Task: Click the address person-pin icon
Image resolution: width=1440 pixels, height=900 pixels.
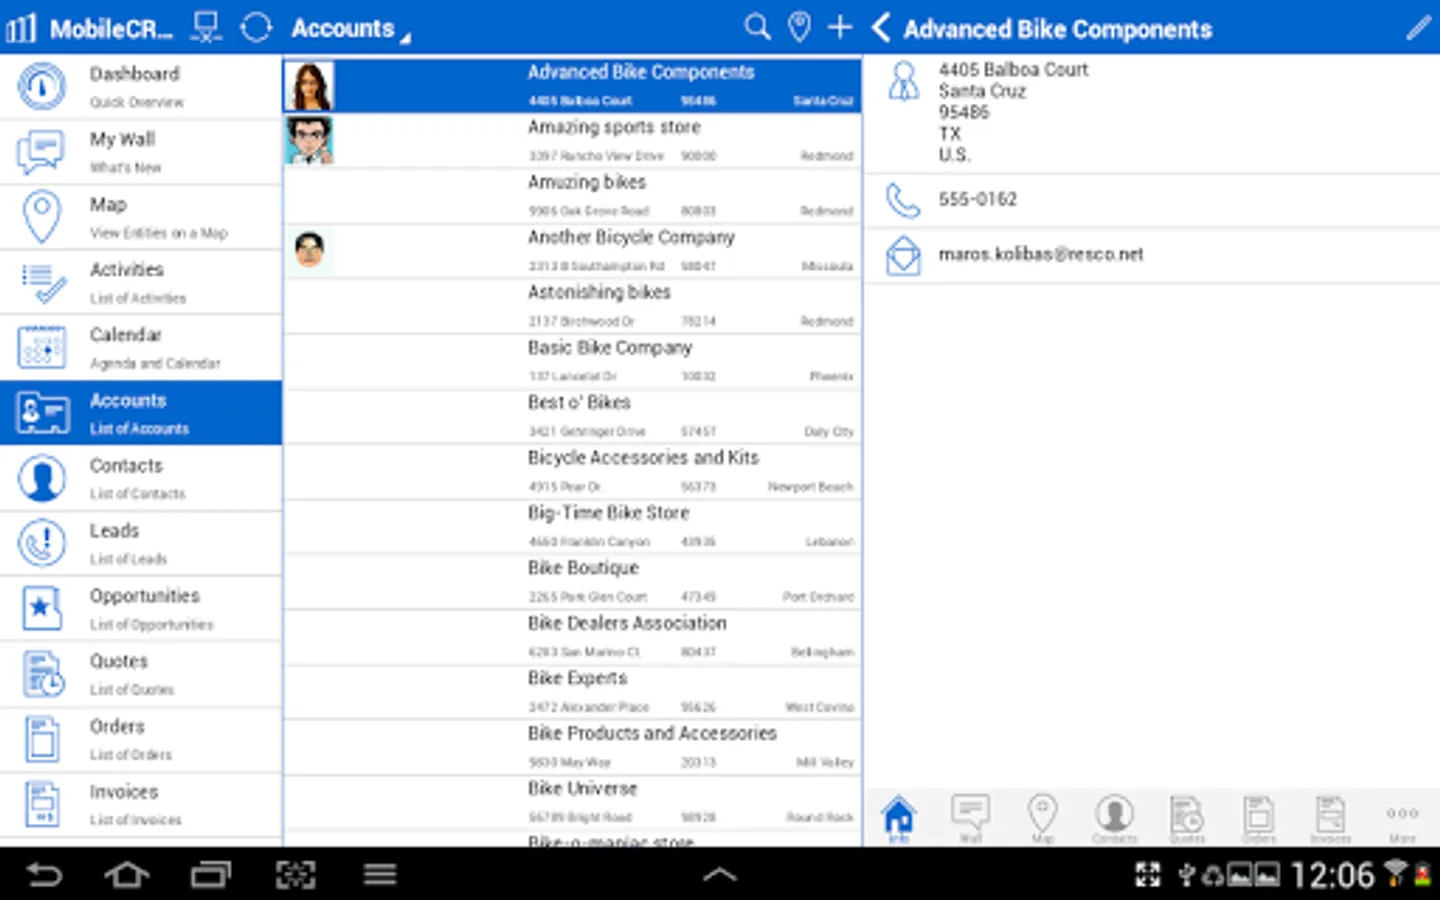Action: pyautogui.click(x=903, y=81)
